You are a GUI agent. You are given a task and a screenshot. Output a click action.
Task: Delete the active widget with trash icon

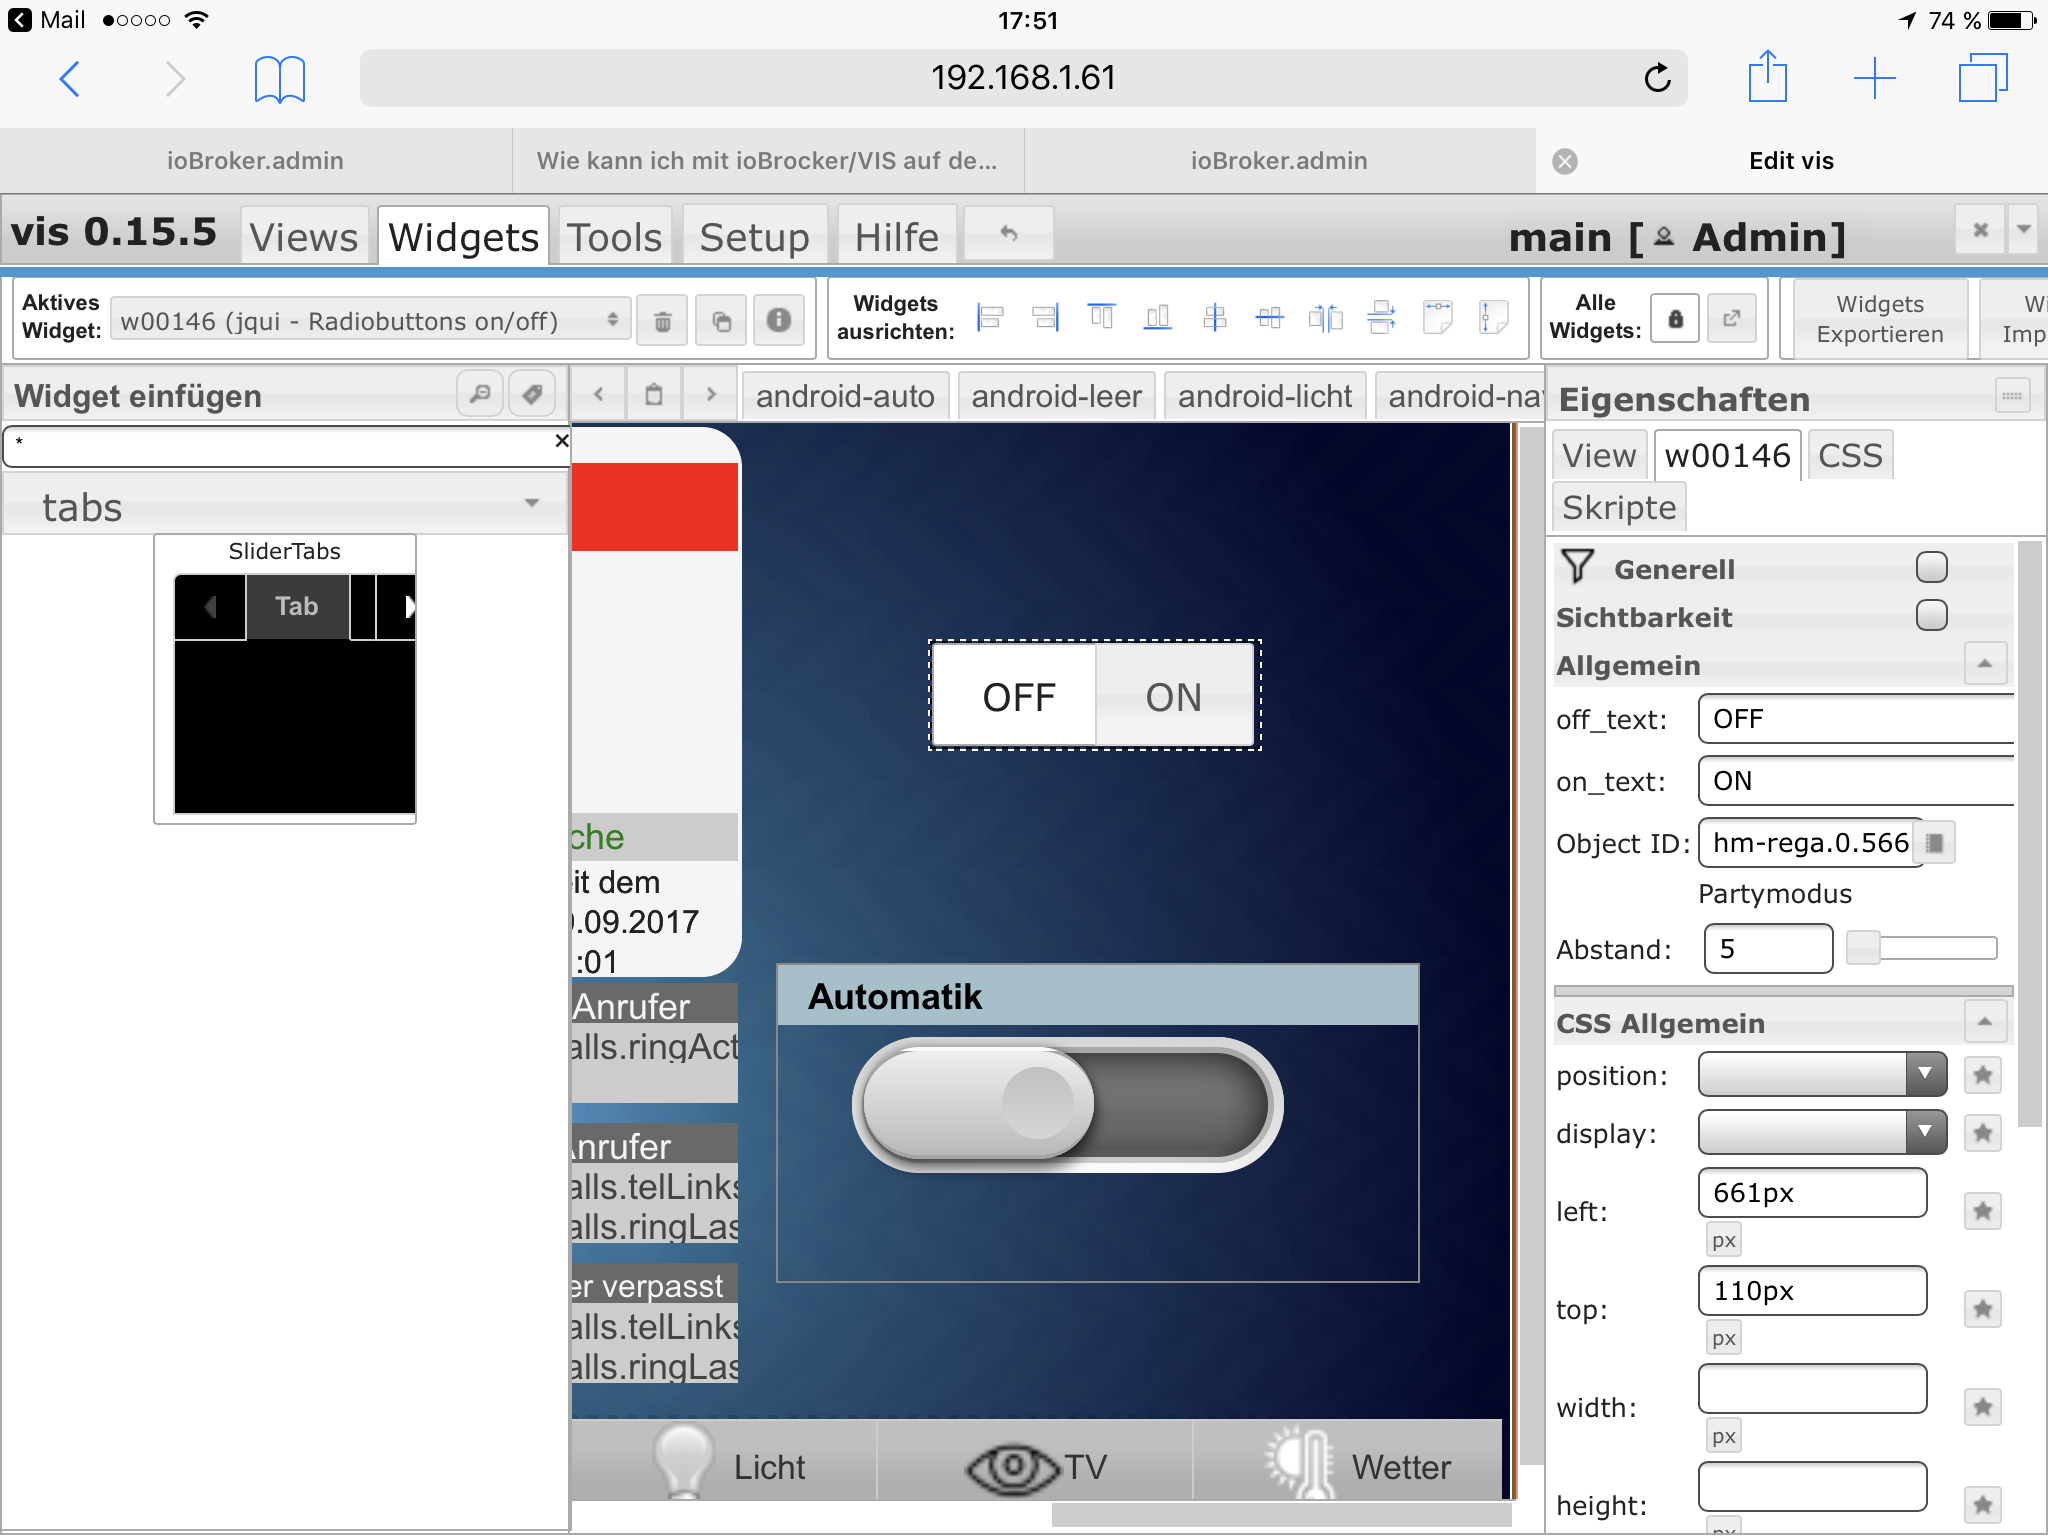tap(662, 321)
